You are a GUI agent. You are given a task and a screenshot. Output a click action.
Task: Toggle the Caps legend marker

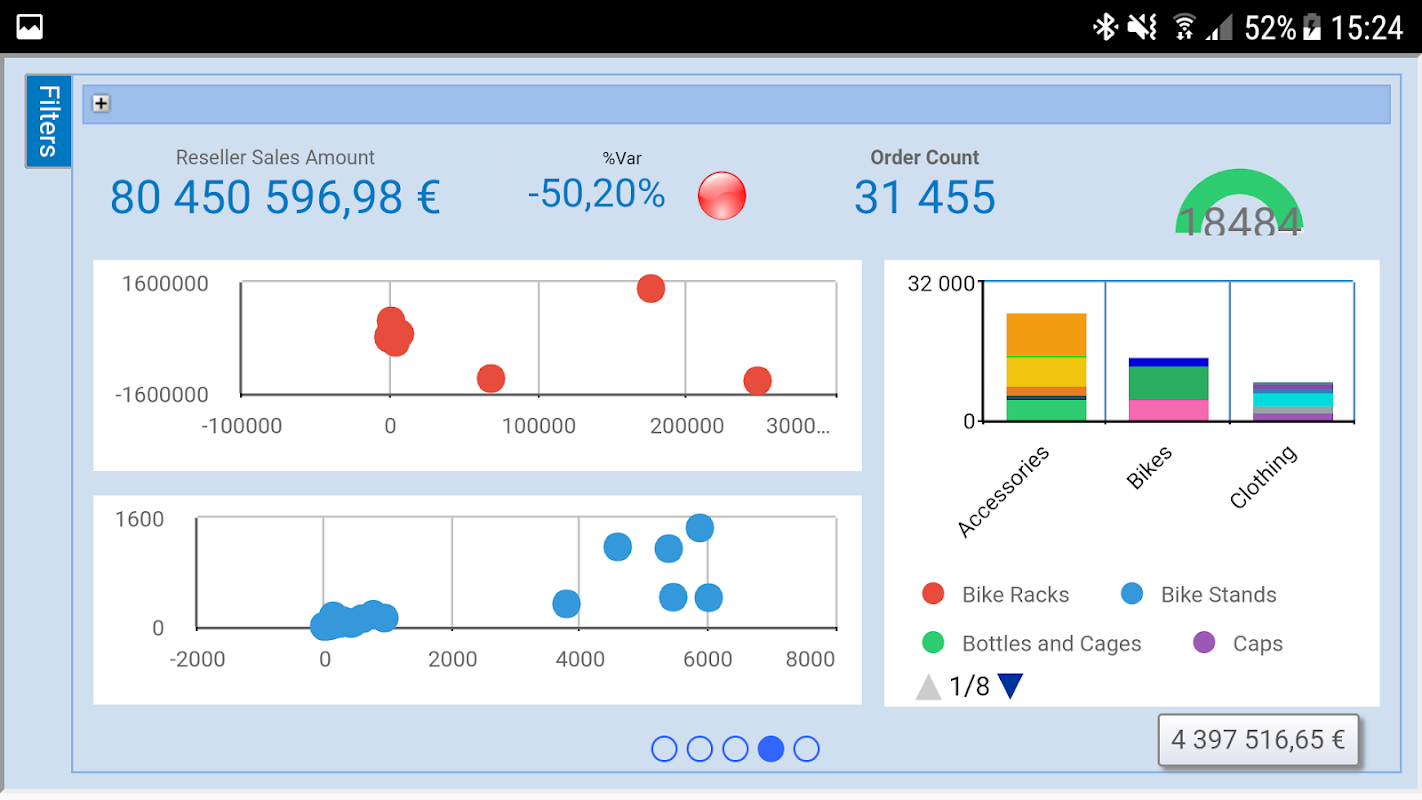coord(1204,643)
